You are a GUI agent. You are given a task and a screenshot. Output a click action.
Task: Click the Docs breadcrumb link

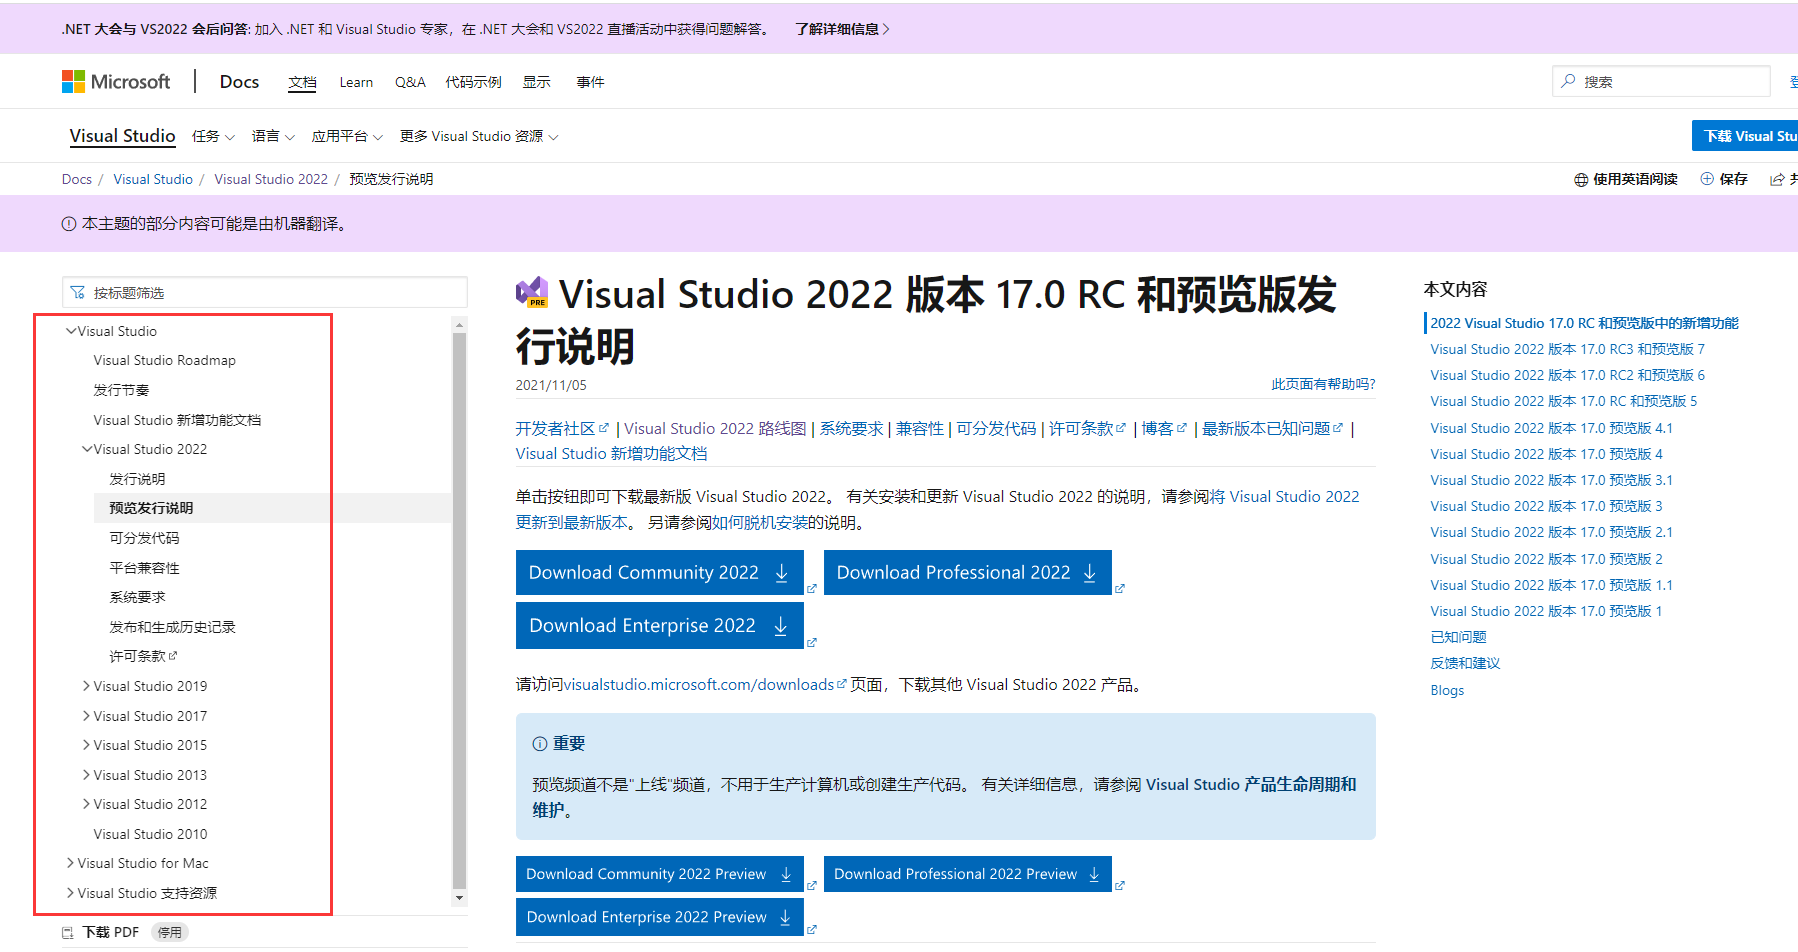point(77,179)
